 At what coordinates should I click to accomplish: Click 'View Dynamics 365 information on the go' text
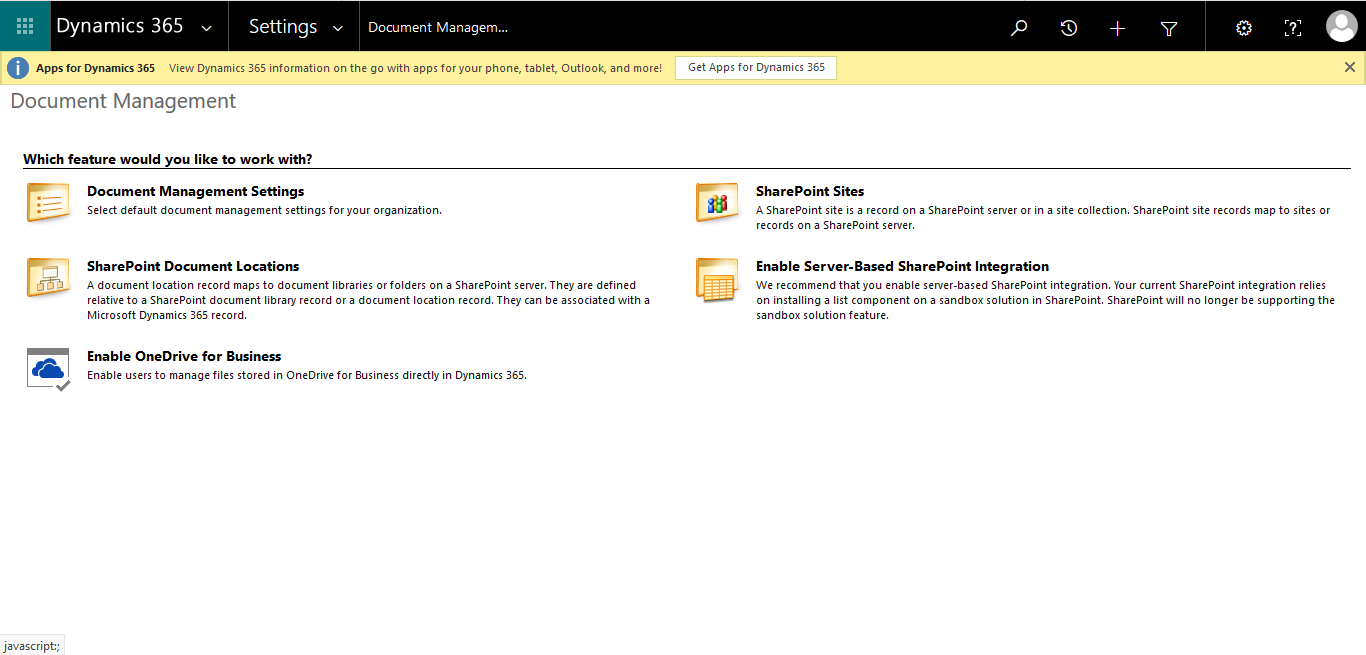415,68
